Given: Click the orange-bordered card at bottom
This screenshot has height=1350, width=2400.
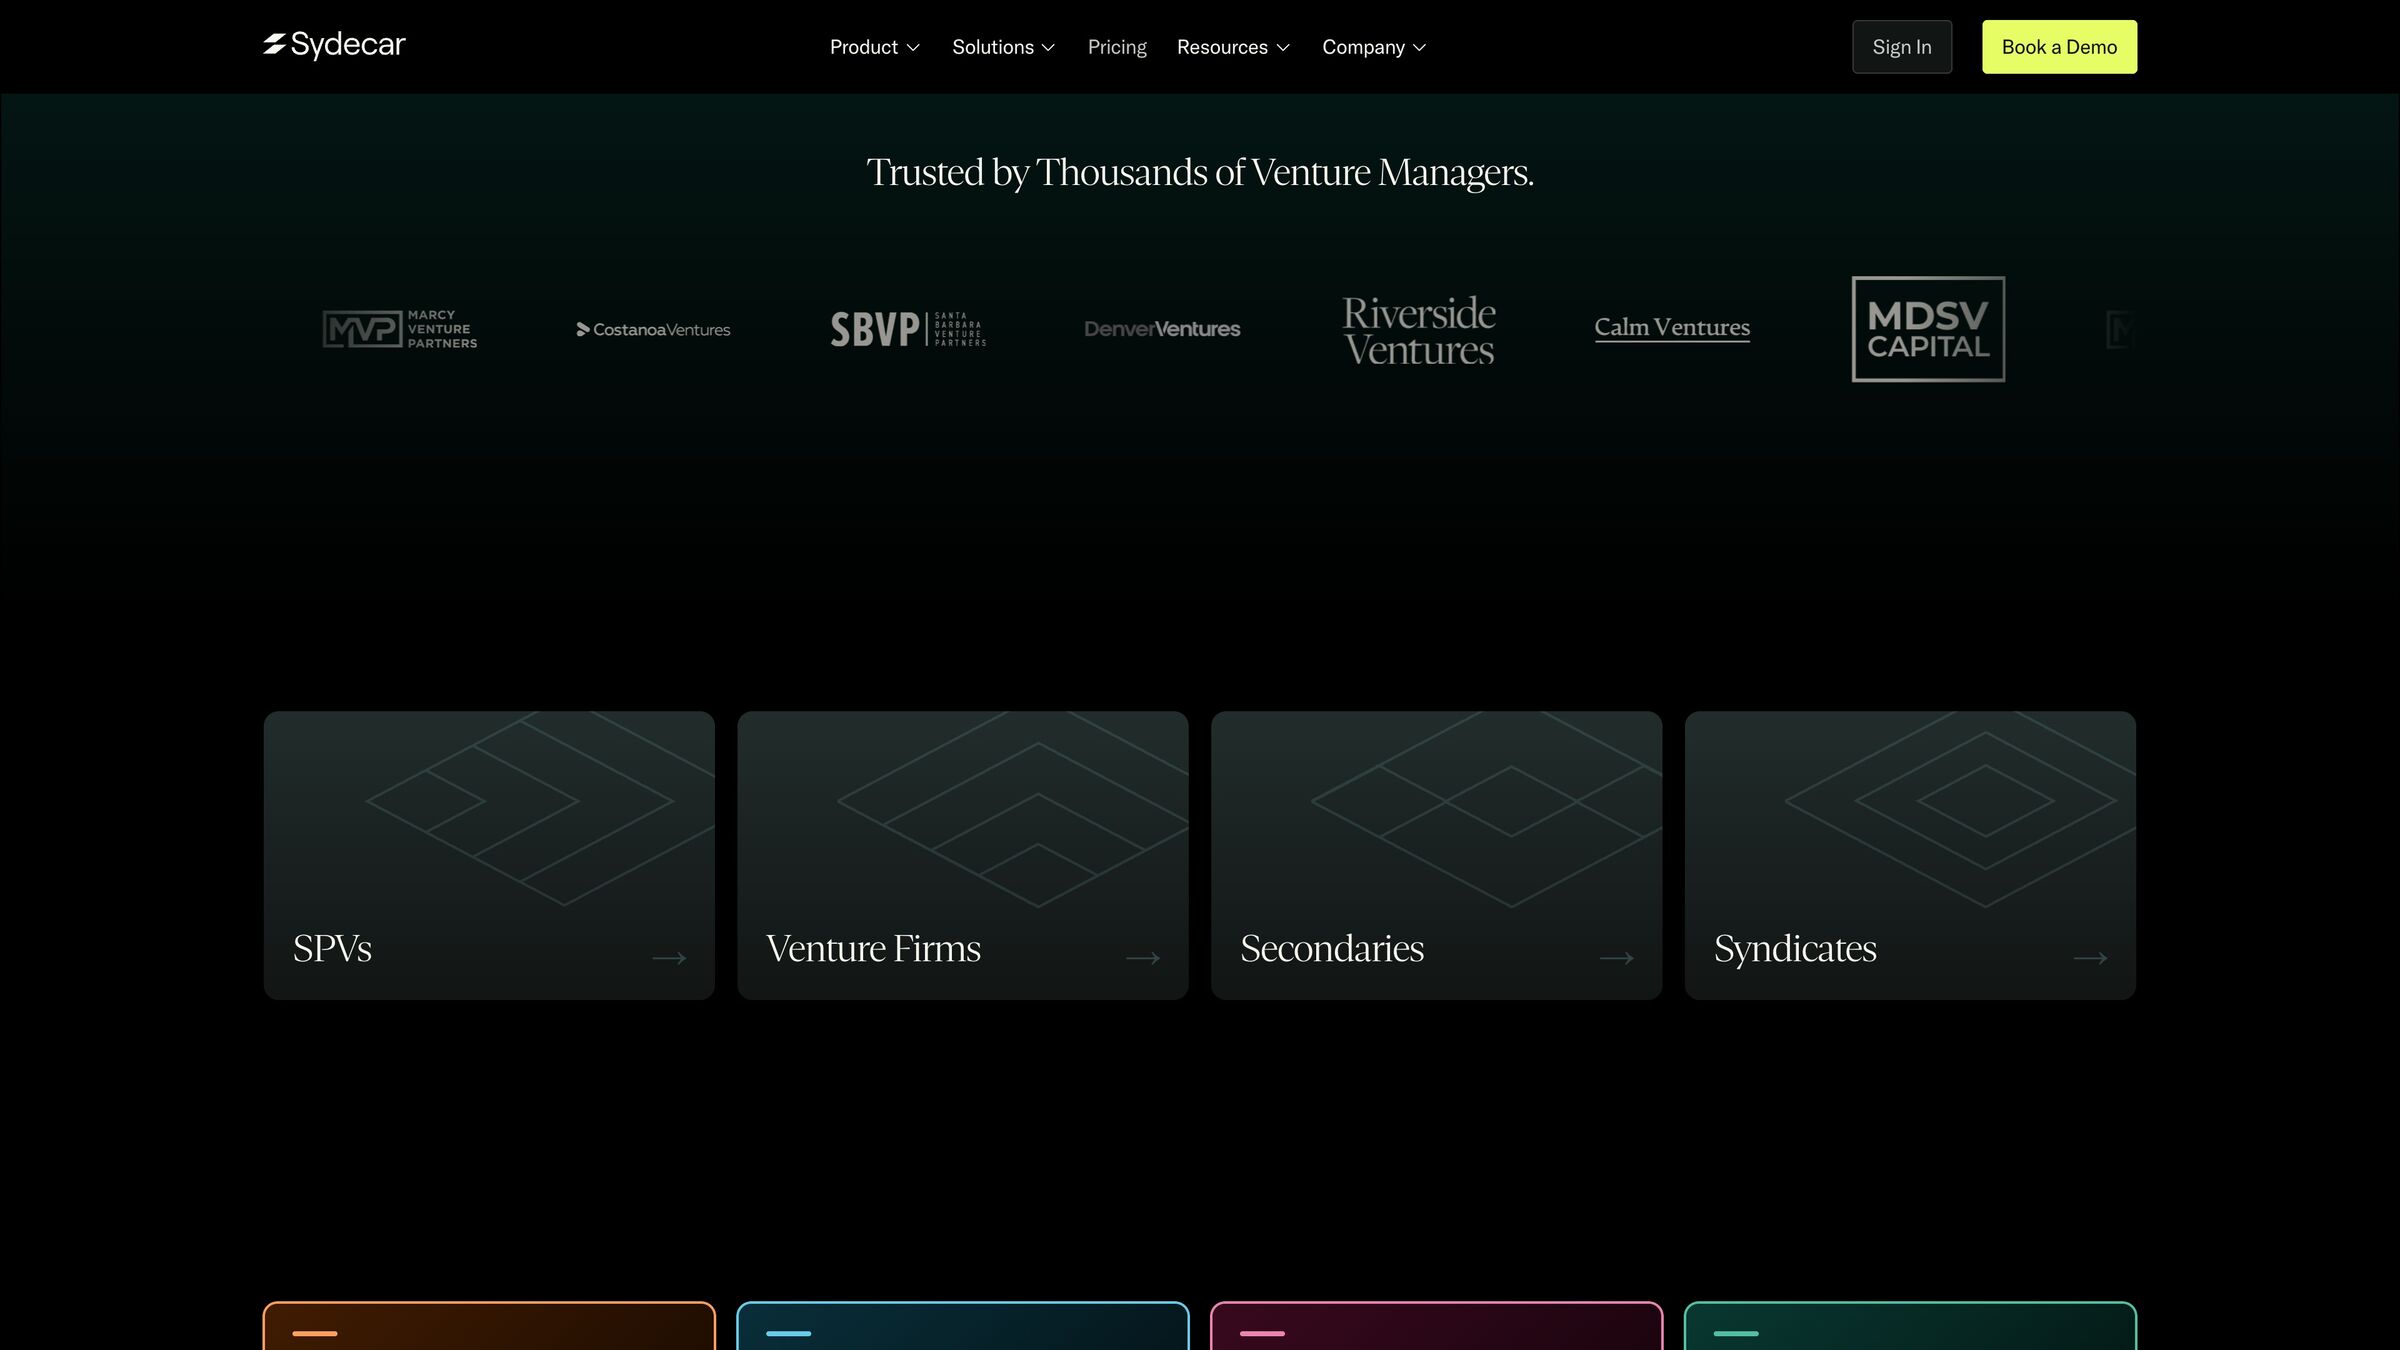Looking at the screenshot, I should tap(489, 1326).
